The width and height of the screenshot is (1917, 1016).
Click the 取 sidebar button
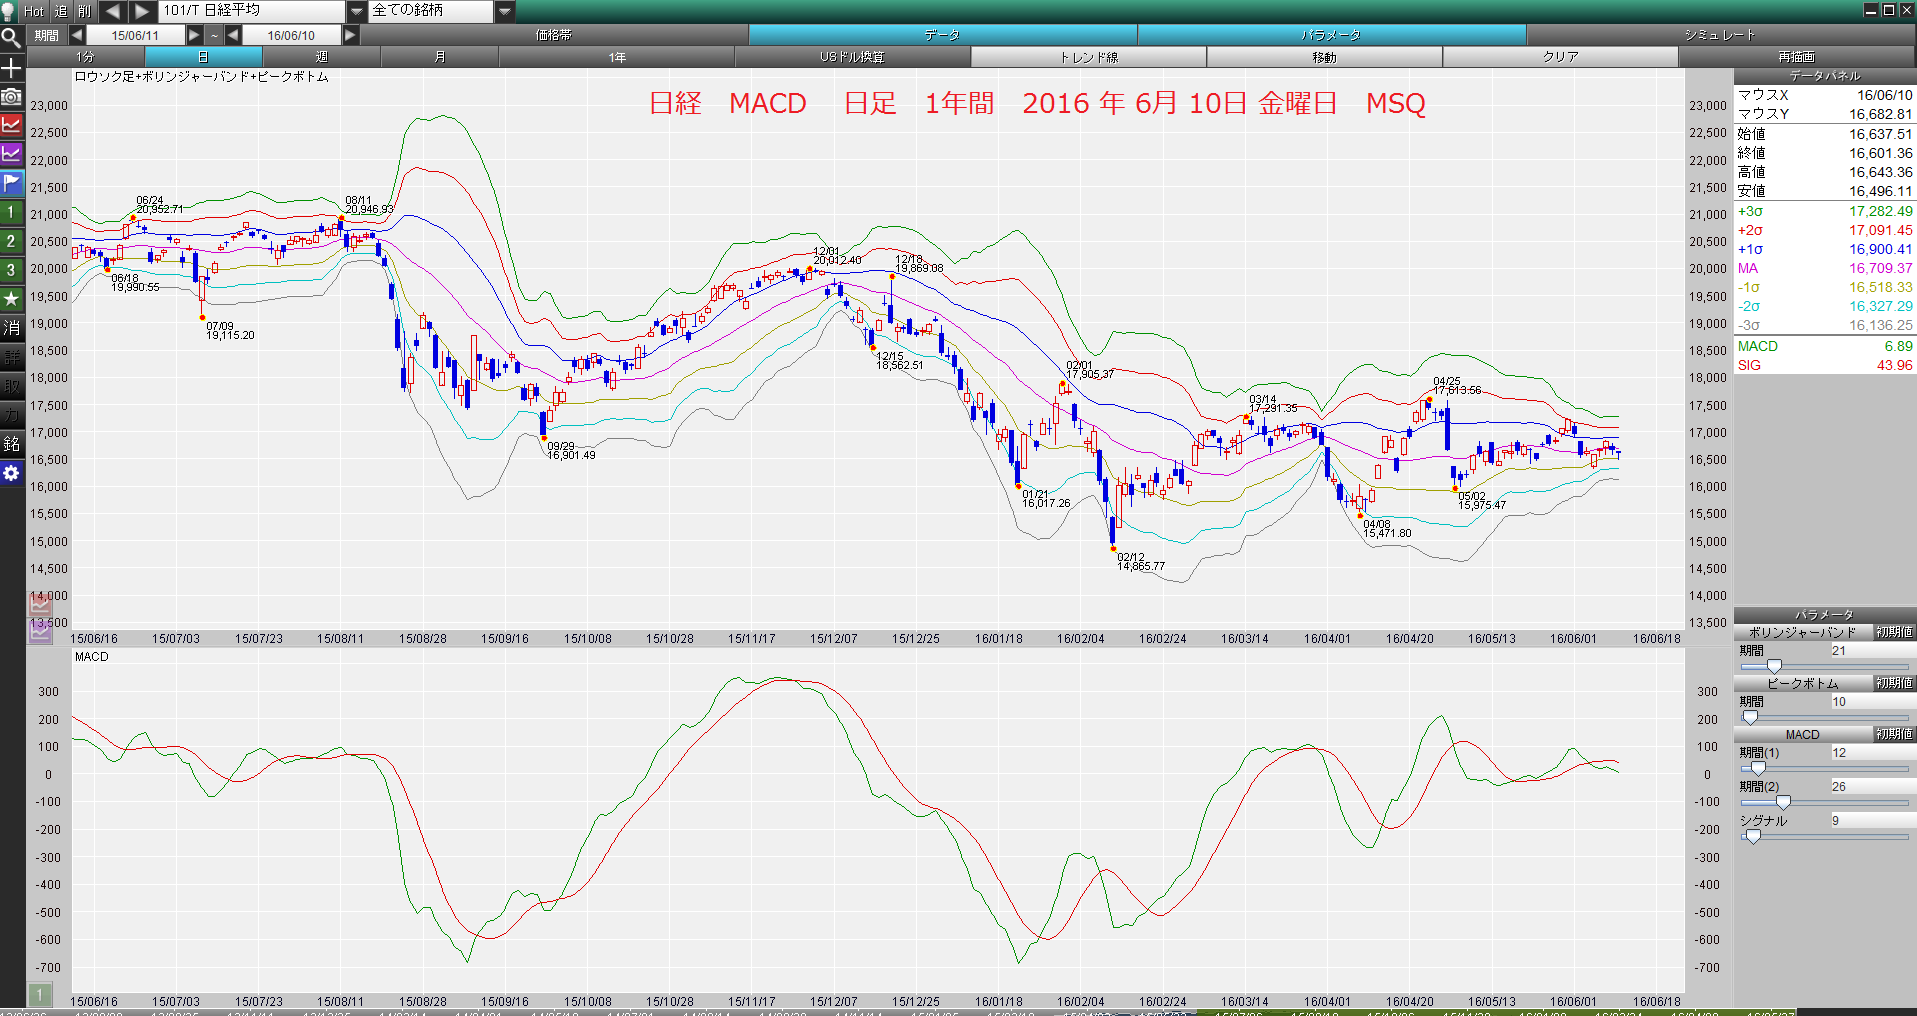(11, 386)
